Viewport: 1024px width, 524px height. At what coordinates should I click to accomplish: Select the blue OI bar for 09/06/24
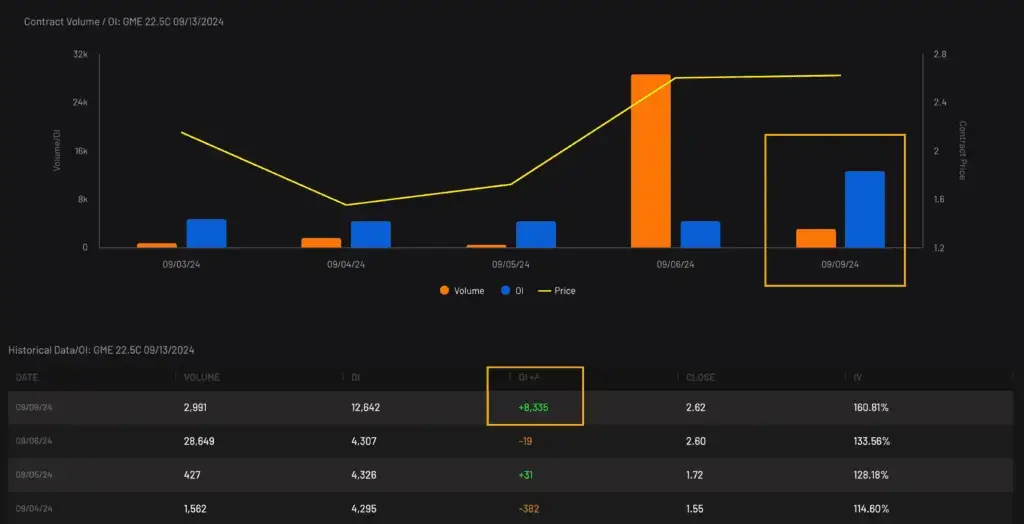tap(700, 235)
